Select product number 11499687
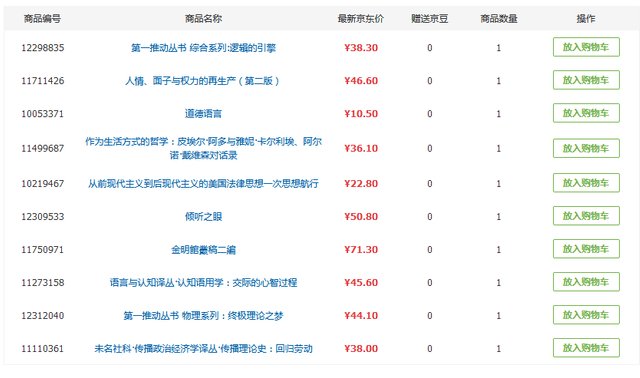 [43, 148]
